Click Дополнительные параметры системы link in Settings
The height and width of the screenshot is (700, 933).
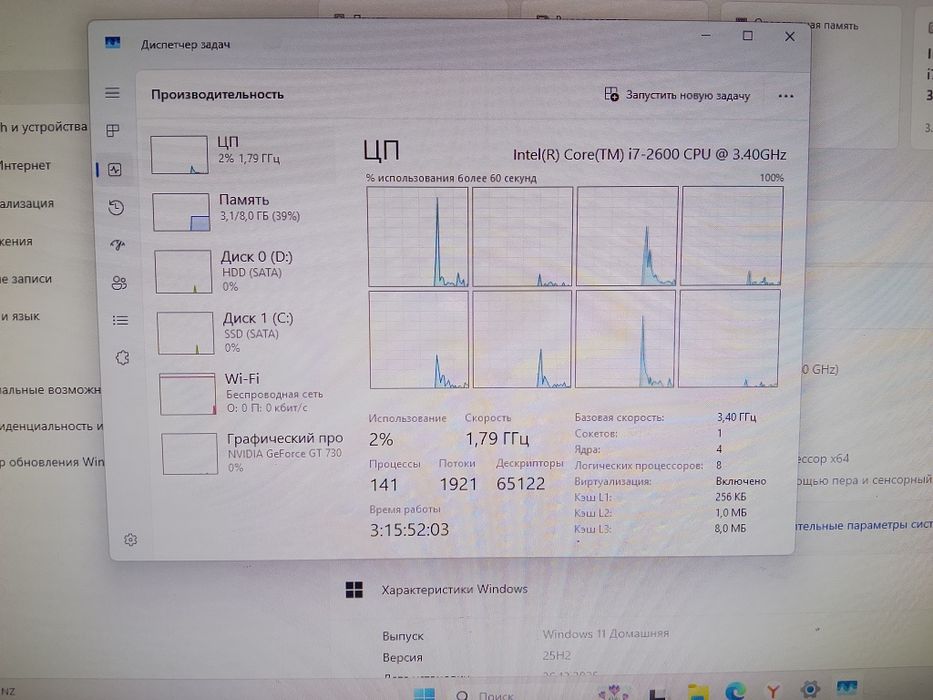[x=865, y=526]
